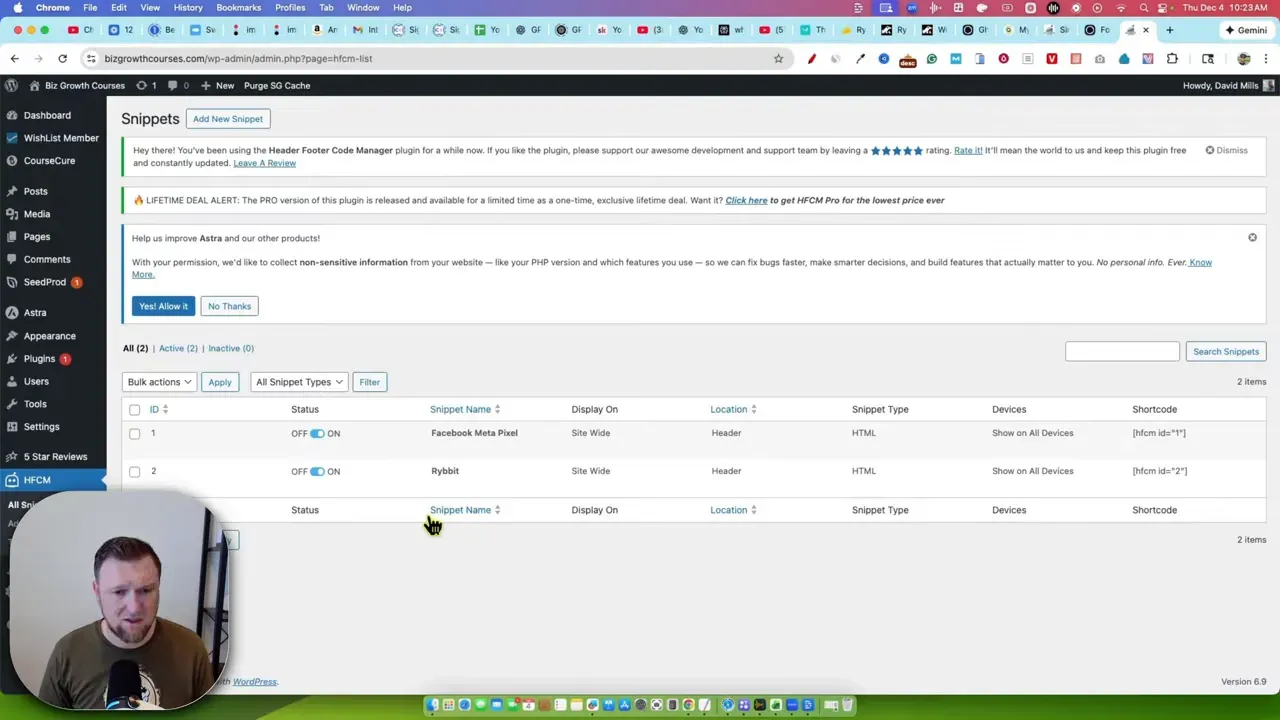Click the Yes! Allow it button
Screen dimensions: 1280x720
pyautogui.click(x=163, y=306)
